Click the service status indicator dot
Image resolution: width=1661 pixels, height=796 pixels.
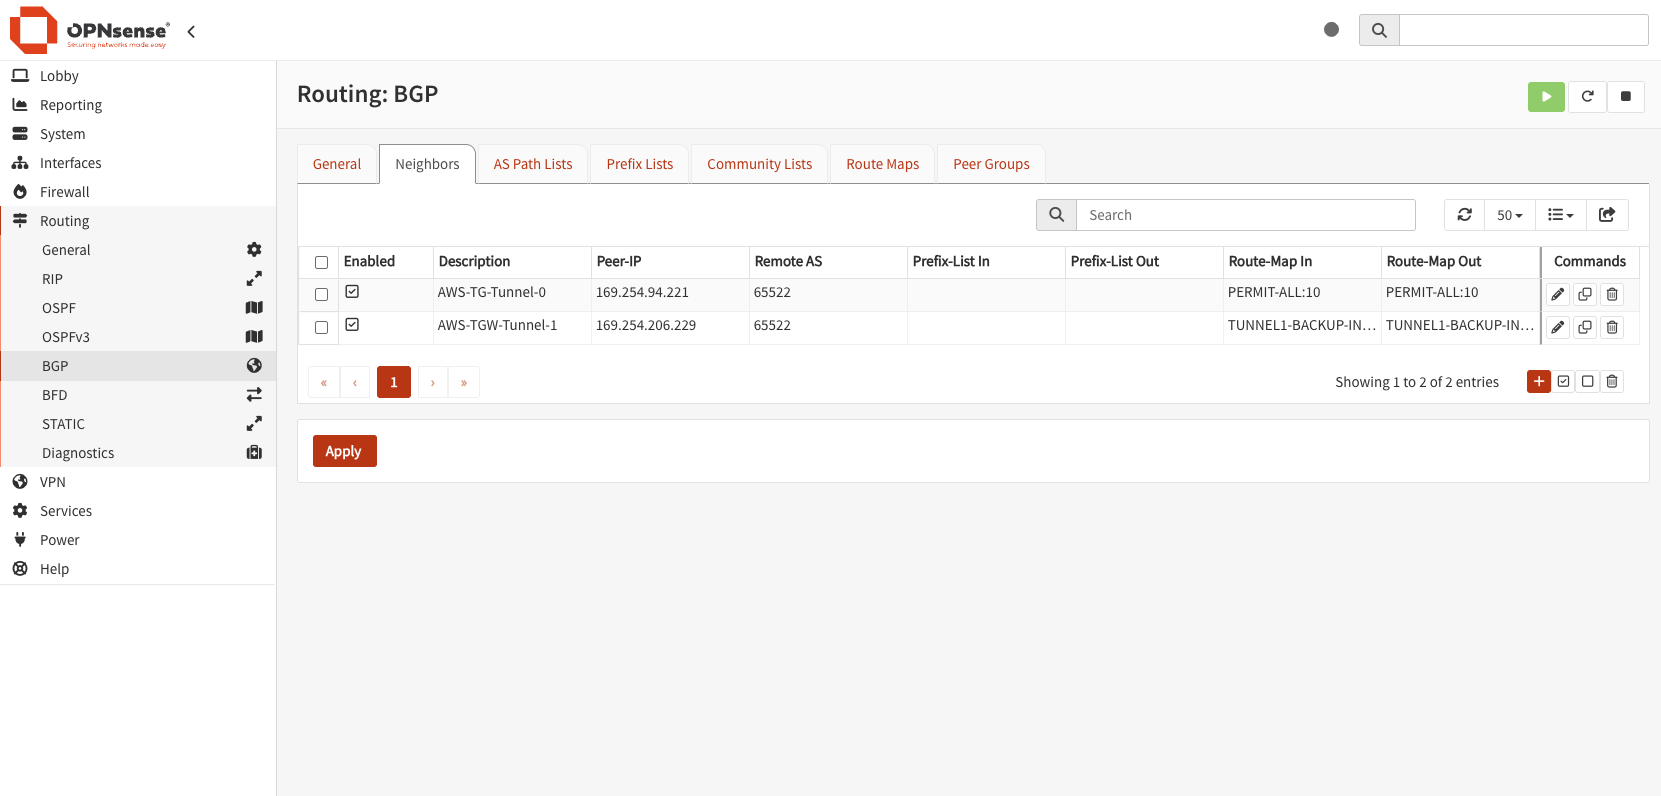[x=1331, y=30]
